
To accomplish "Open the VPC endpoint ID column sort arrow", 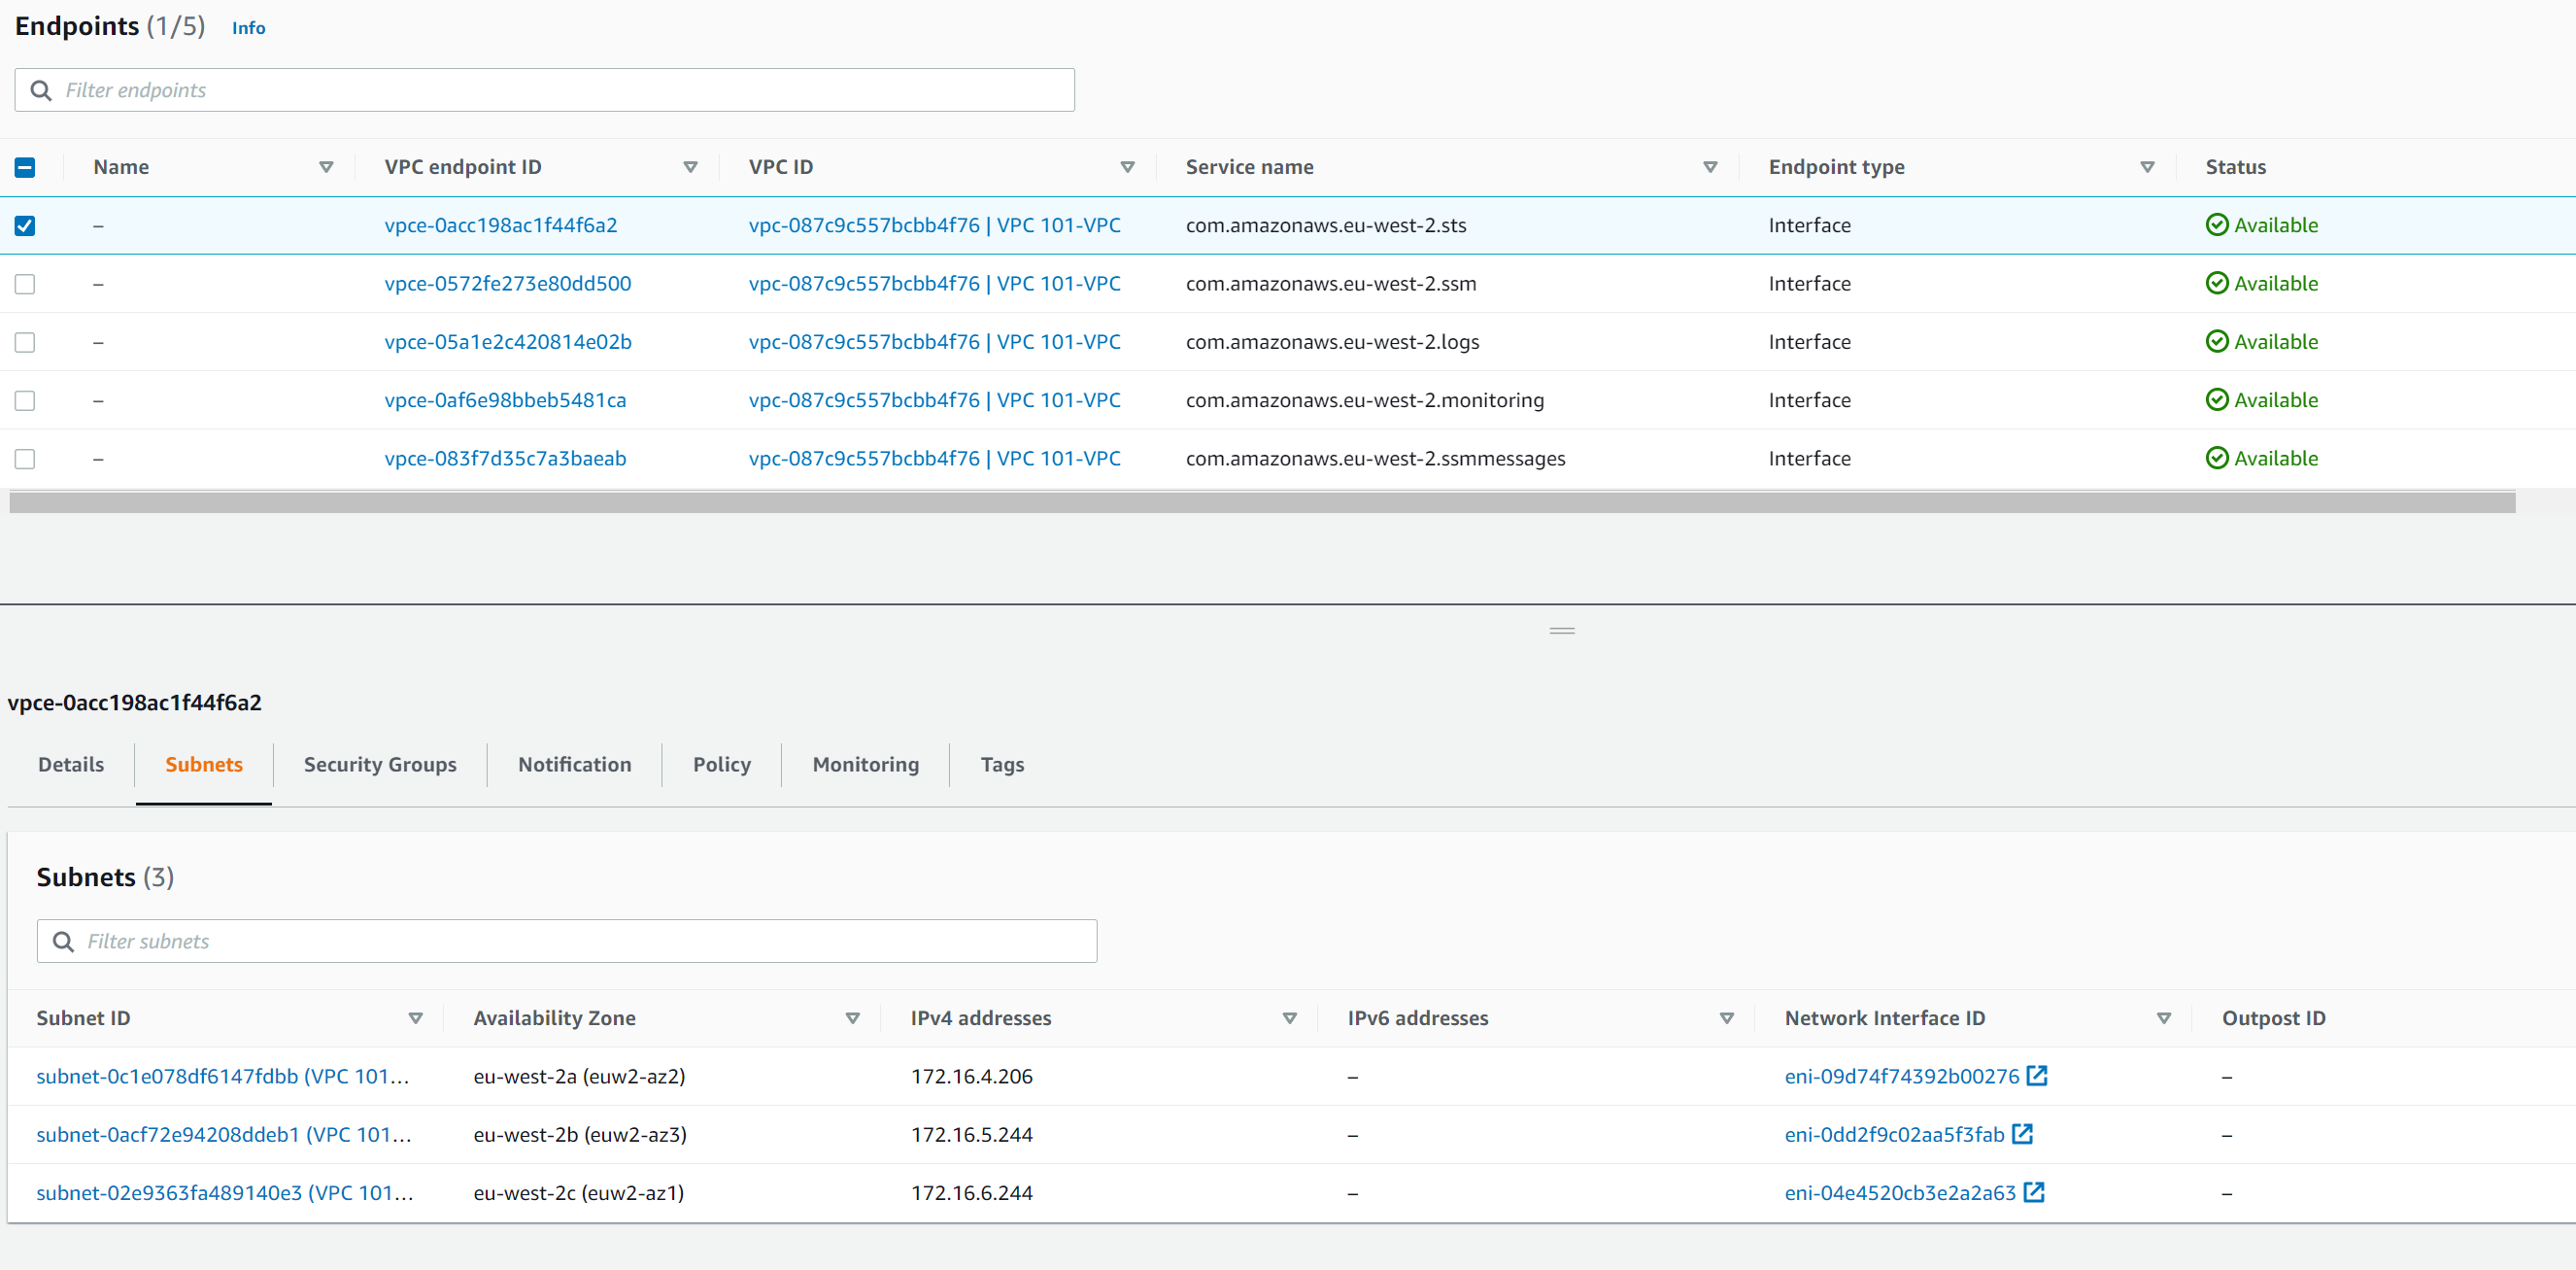I will (x=690, y=167).
